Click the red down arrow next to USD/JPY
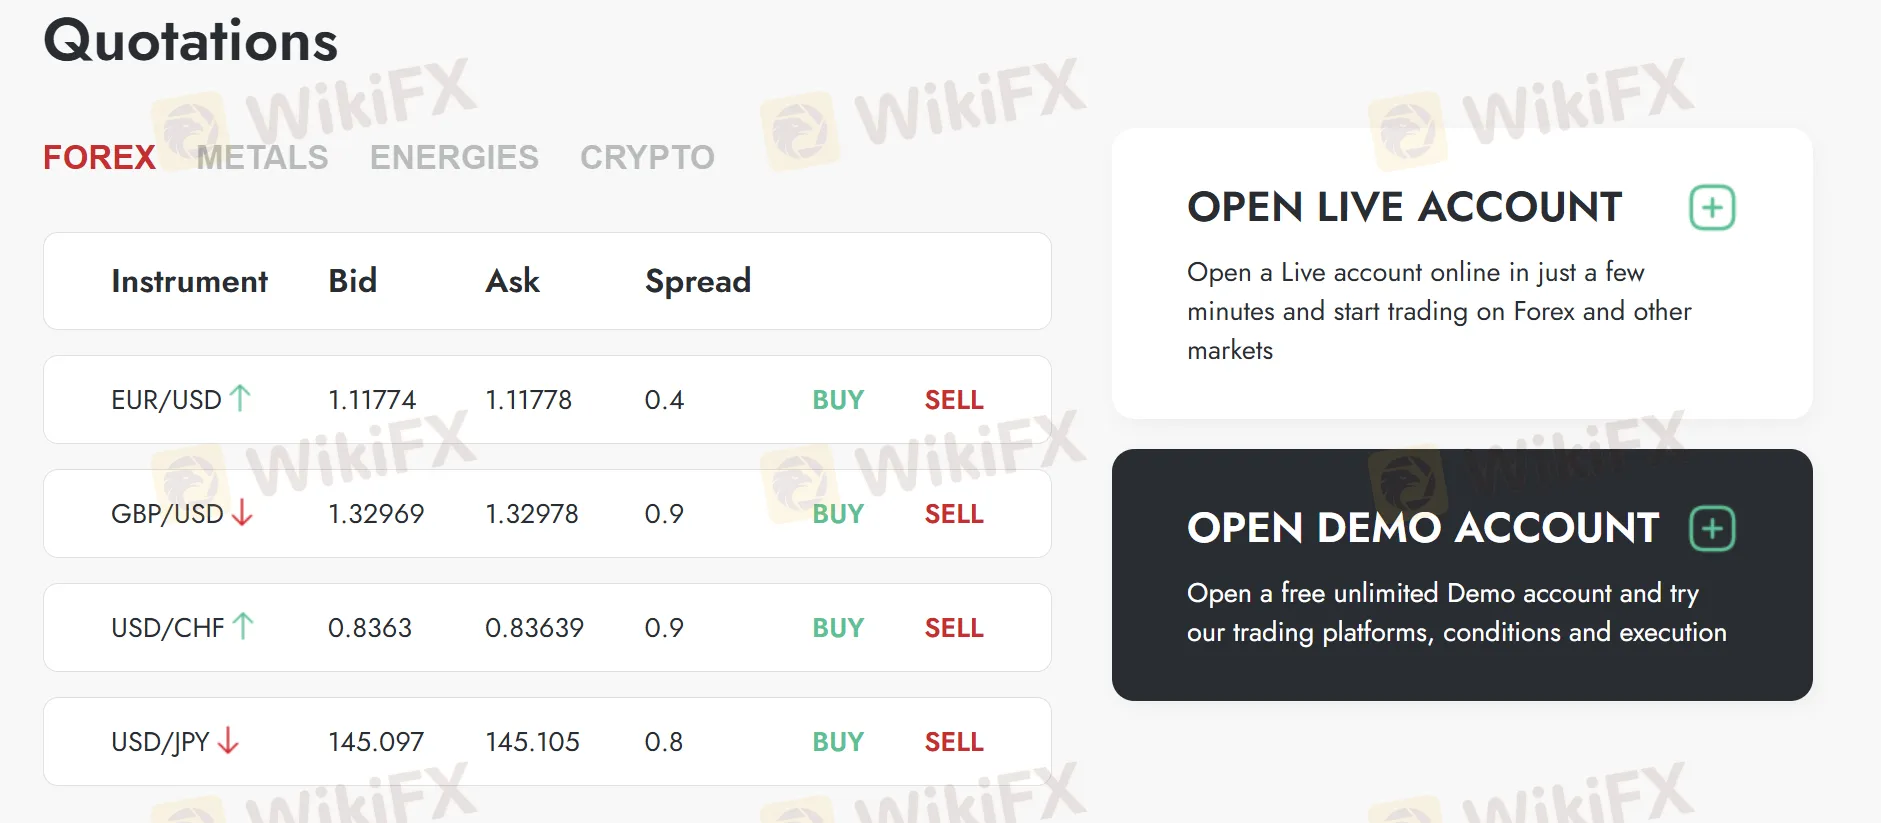The image size is (1881, 823). [x=228, y=741]
